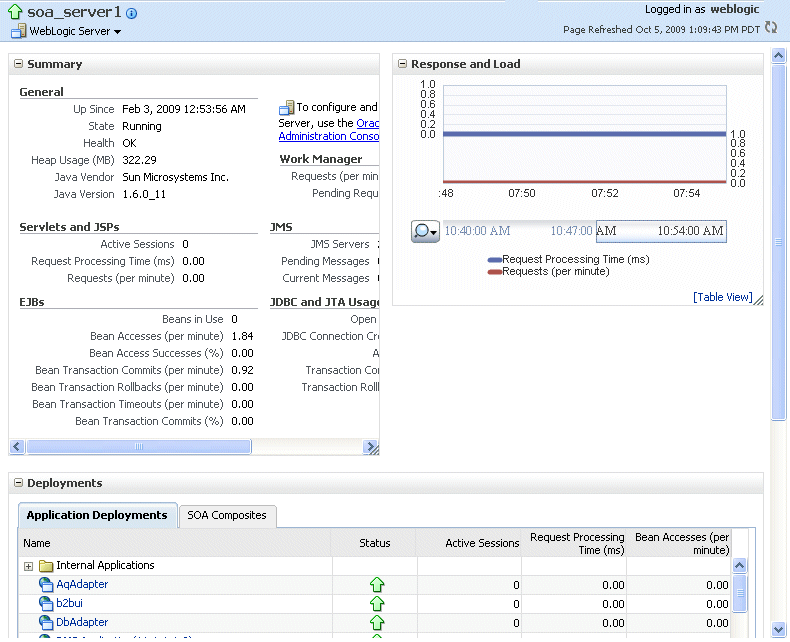Click the main page vertical scrollbar thumb
Screen dimensions: 790x642
click(x=778, y=242)
